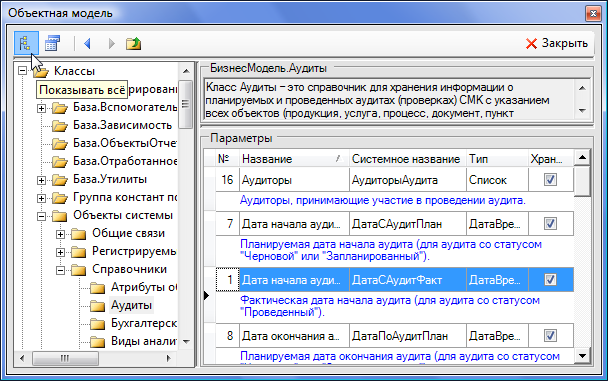
Task: Select the Классы folder icon
Action: click(x=41, y=71)
